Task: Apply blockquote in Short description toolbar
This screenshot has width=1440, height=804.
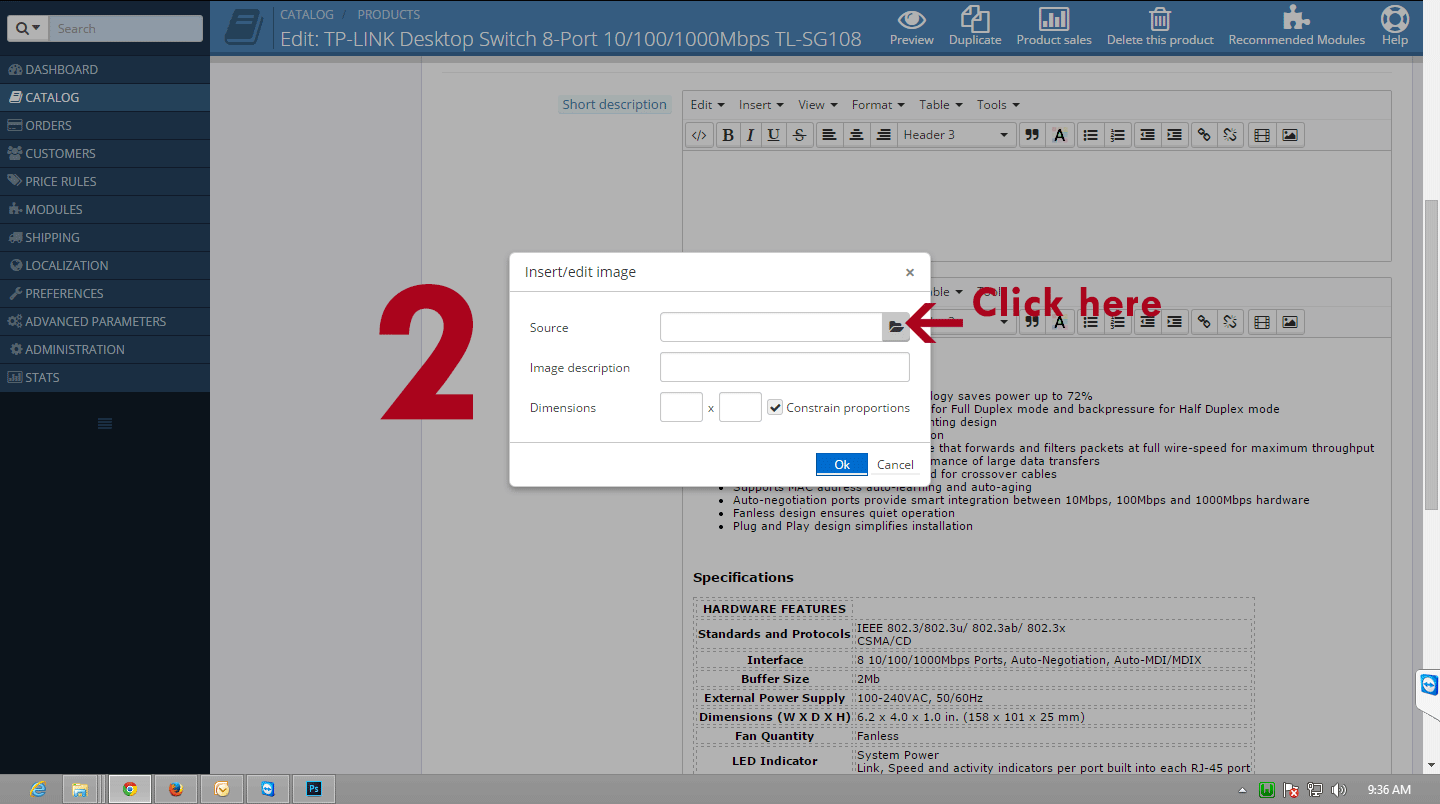Action: coord(1032,135)
